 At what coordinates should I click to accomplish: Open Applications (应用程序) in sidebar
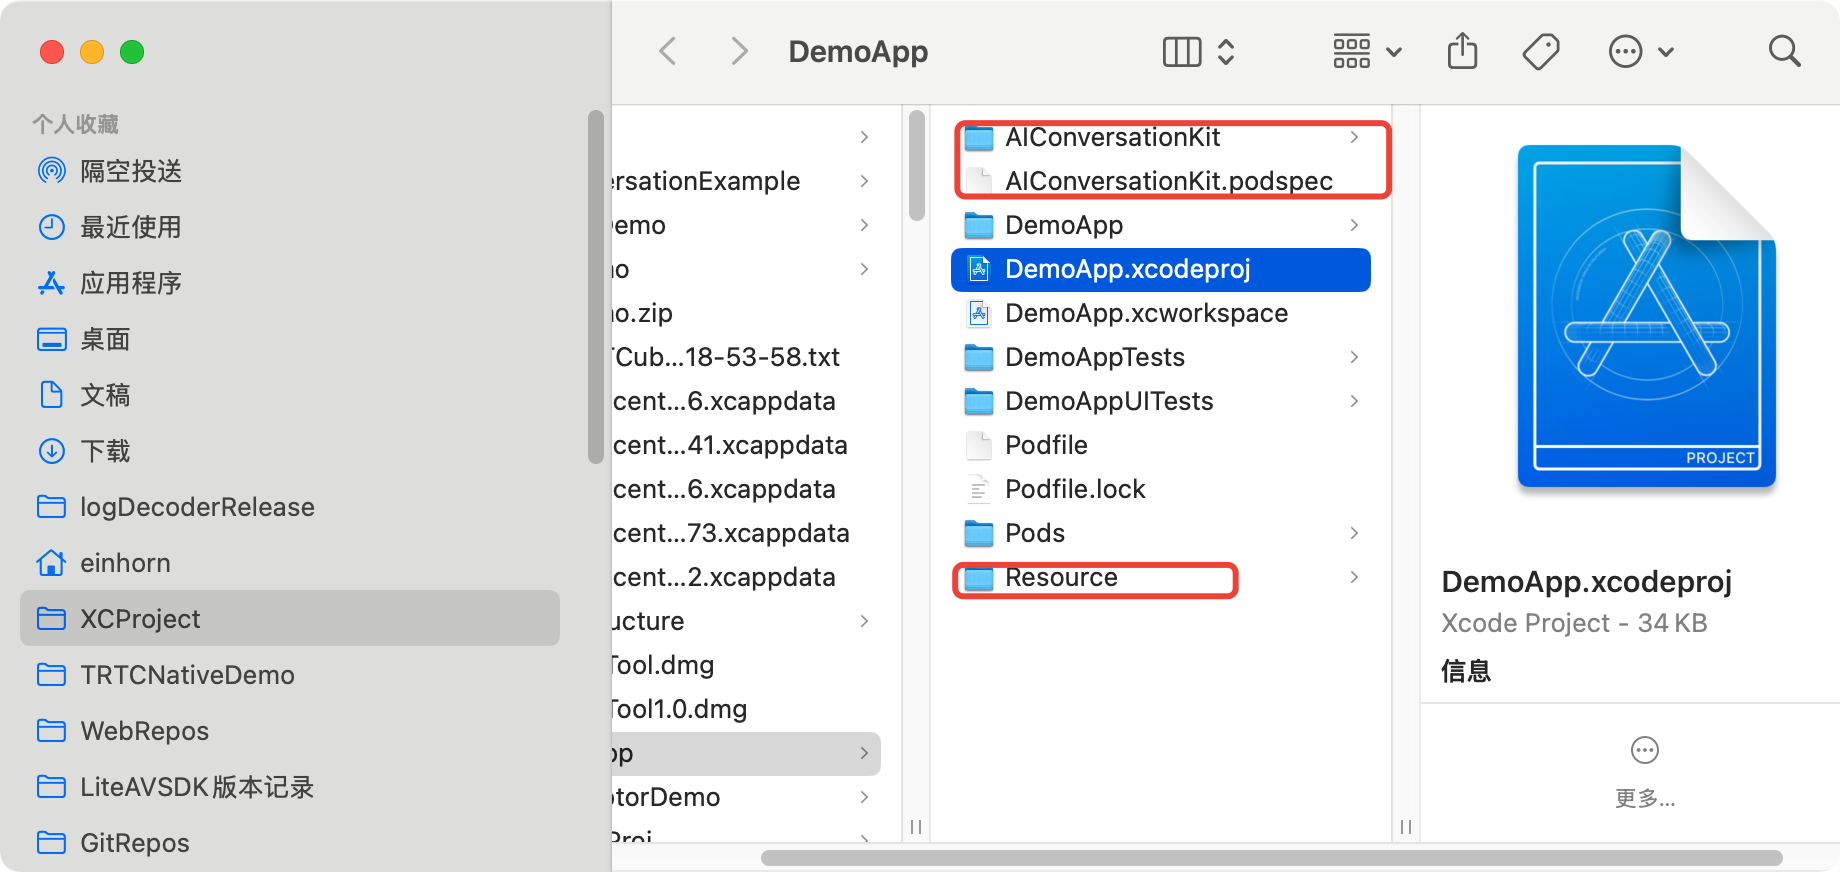click(130, 283)
